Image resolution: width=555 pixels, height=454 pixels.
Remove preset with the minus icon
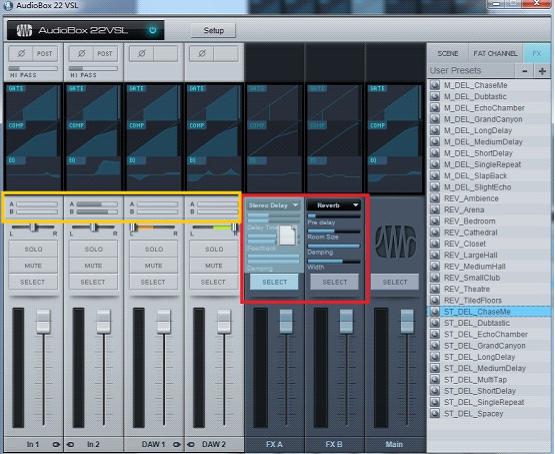(525, 71)
